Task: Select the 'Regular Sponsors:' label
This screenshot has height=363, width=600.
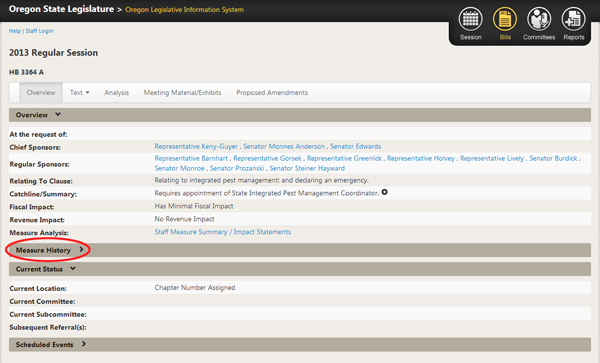Action: click(39, 164)
